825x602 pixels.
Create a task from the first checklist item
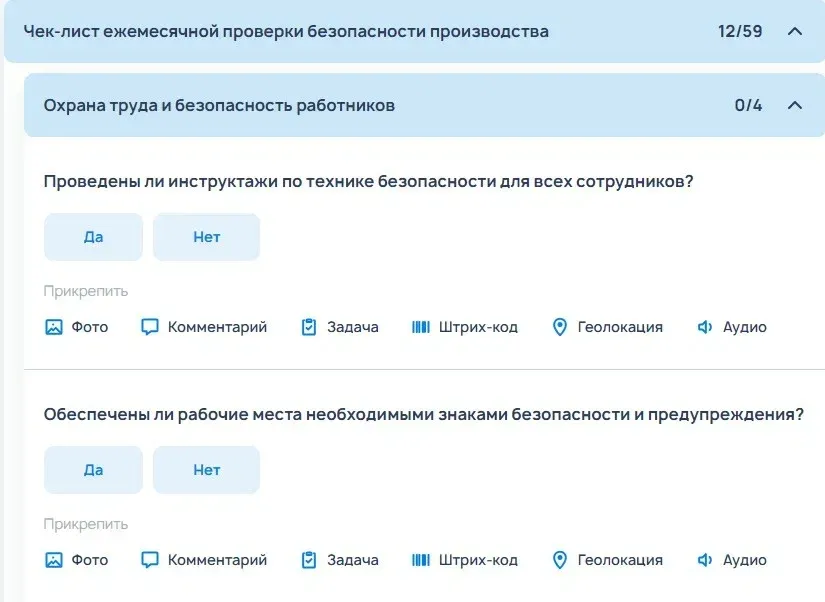[x=347, y=326]
